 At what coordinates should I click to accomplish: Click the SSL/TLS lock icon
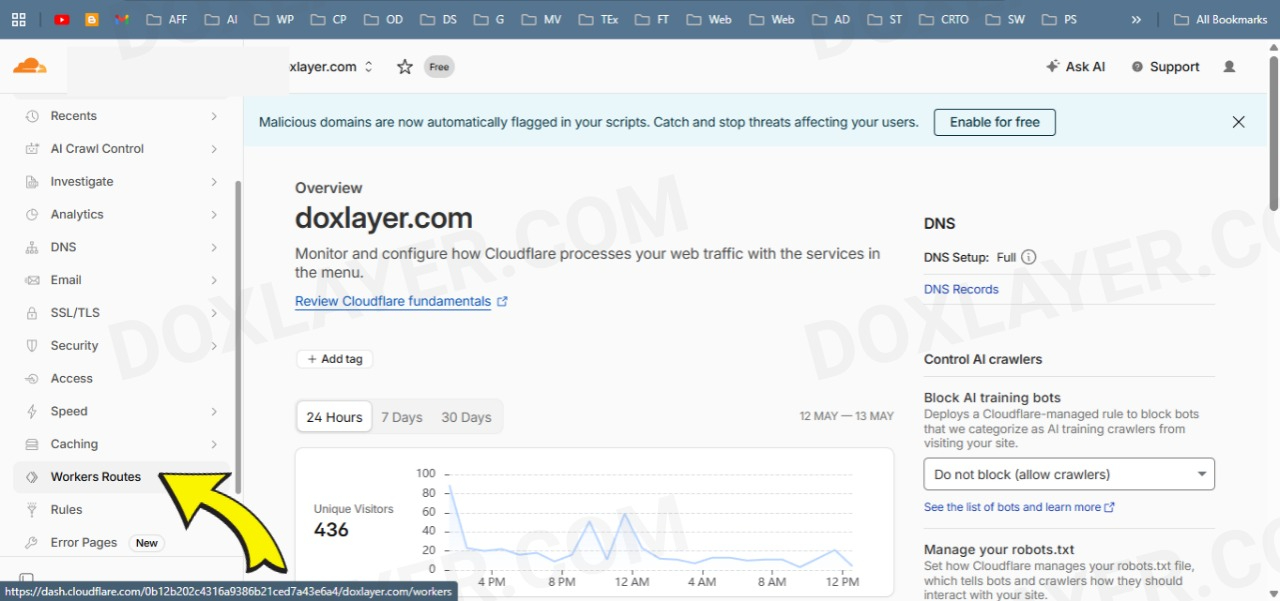click(x=32, y=313)
